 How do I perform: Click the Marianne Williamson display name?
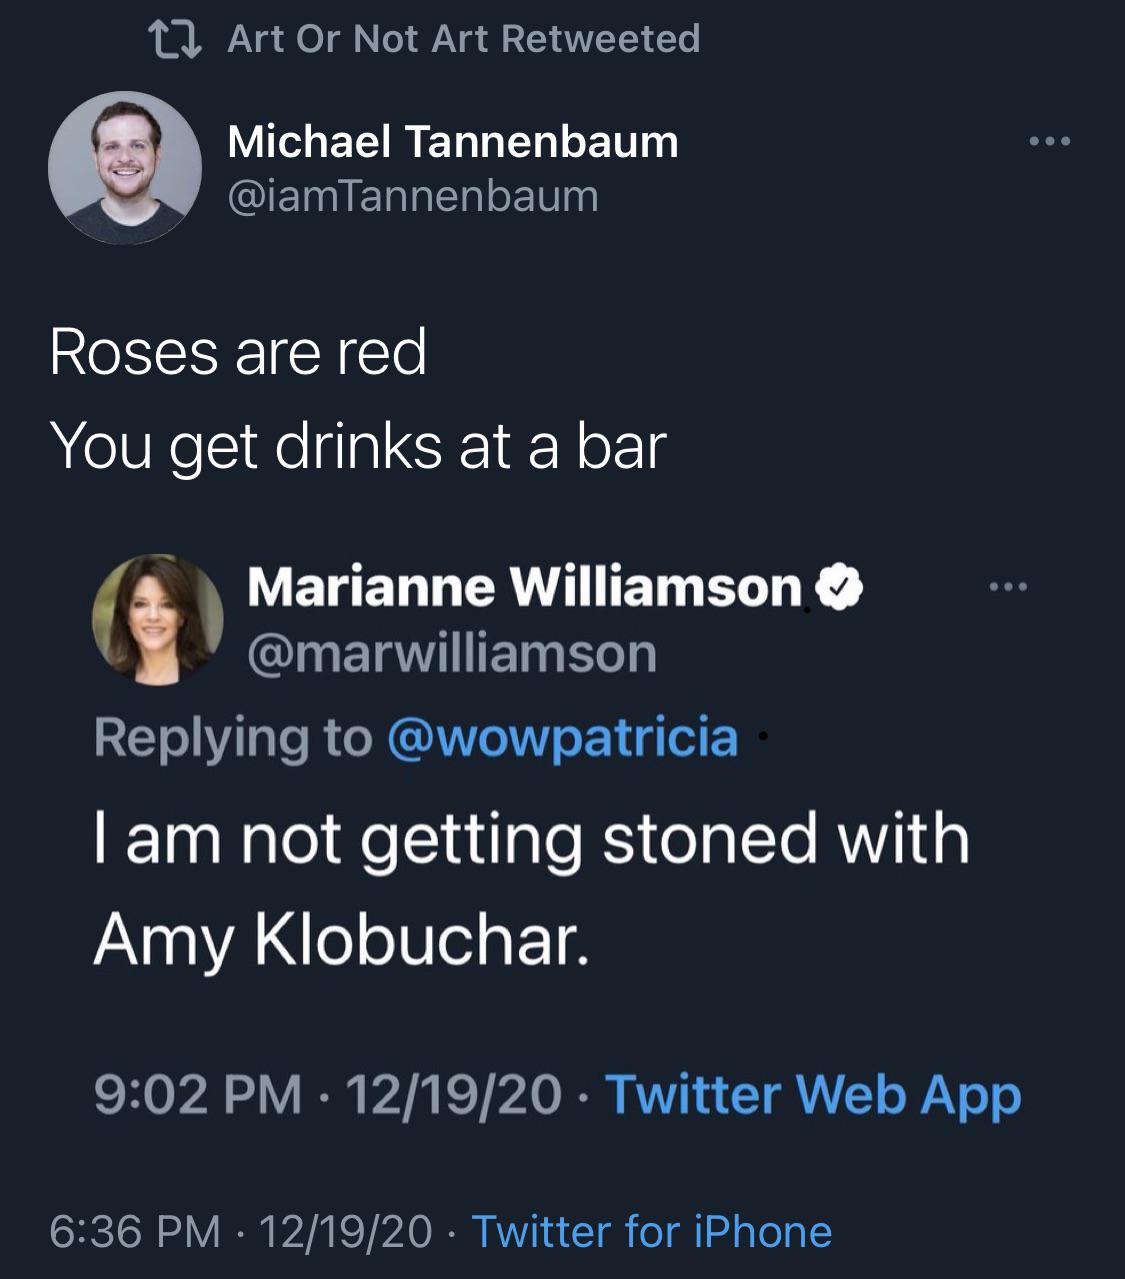525,587
